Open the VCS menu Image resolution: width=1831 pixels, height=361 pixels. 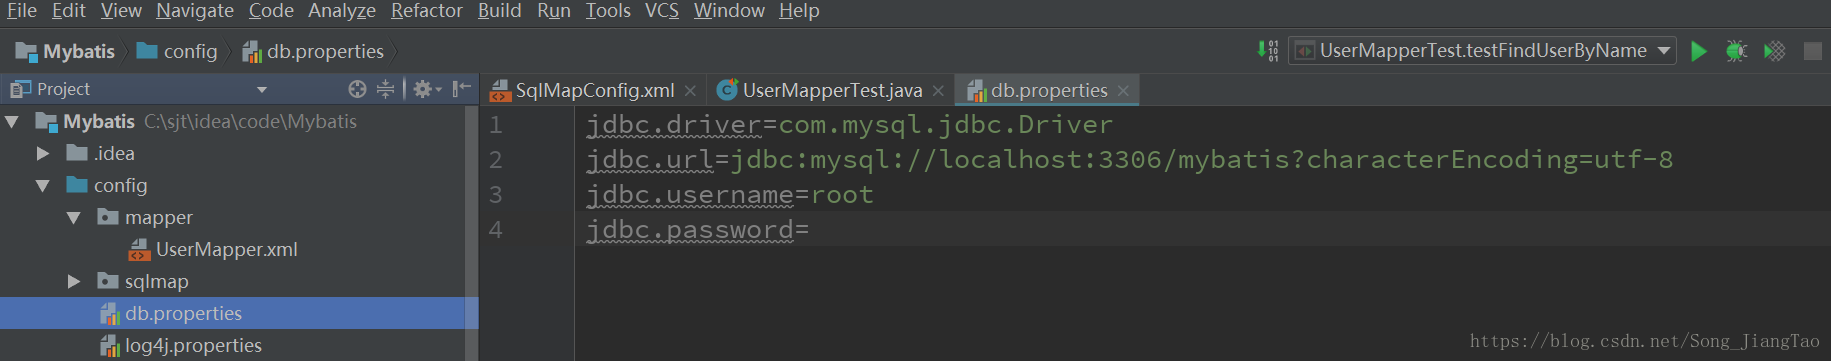tap(662, 11)
